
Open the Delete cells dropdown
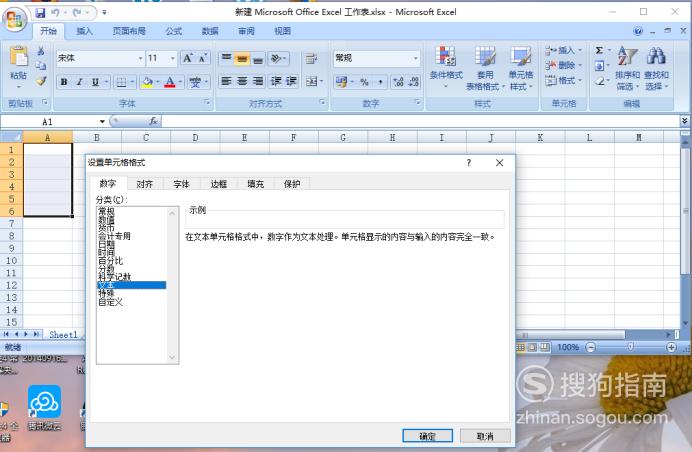tap(564, 65)
